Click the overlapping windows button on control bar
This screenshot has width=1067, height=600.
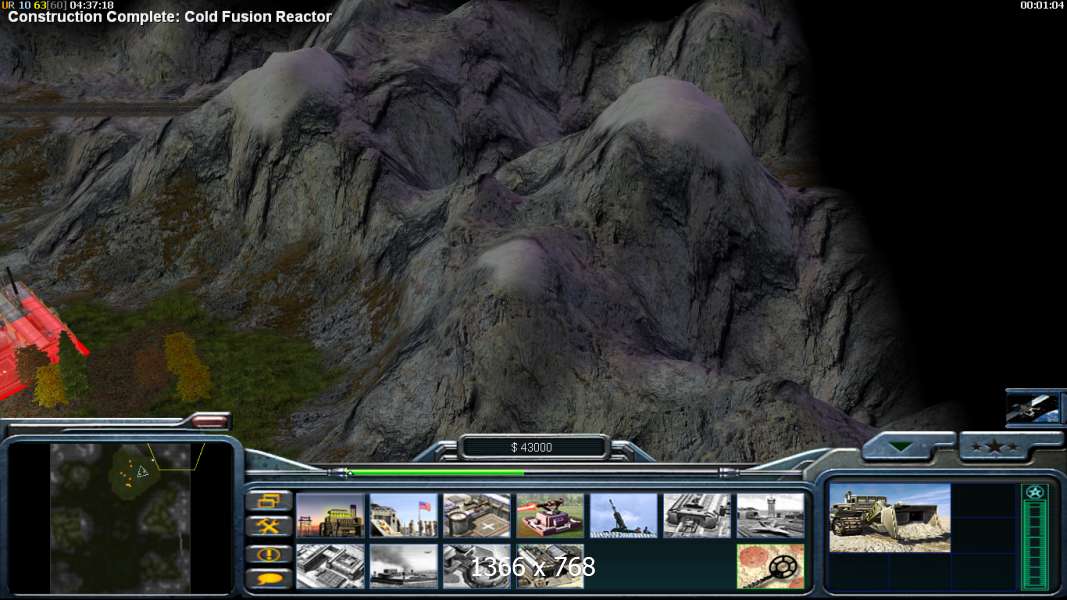[269, 501]
